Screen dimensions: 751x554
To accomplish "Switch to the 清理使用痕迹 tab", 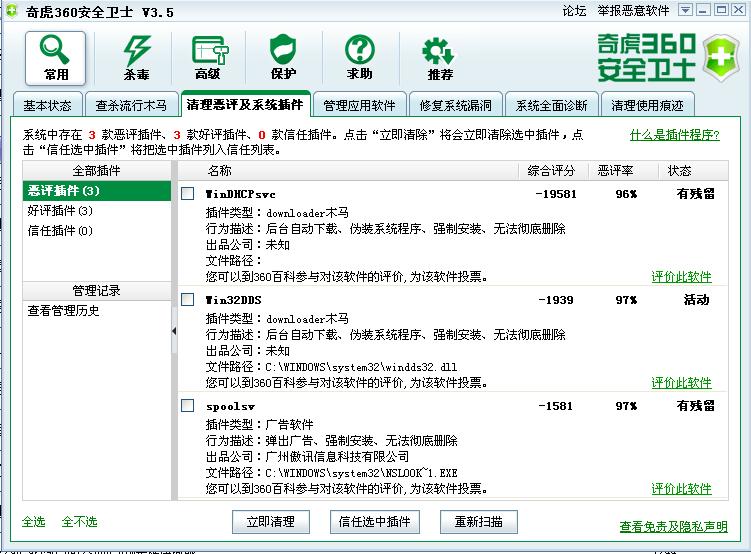I will [647, 105].
